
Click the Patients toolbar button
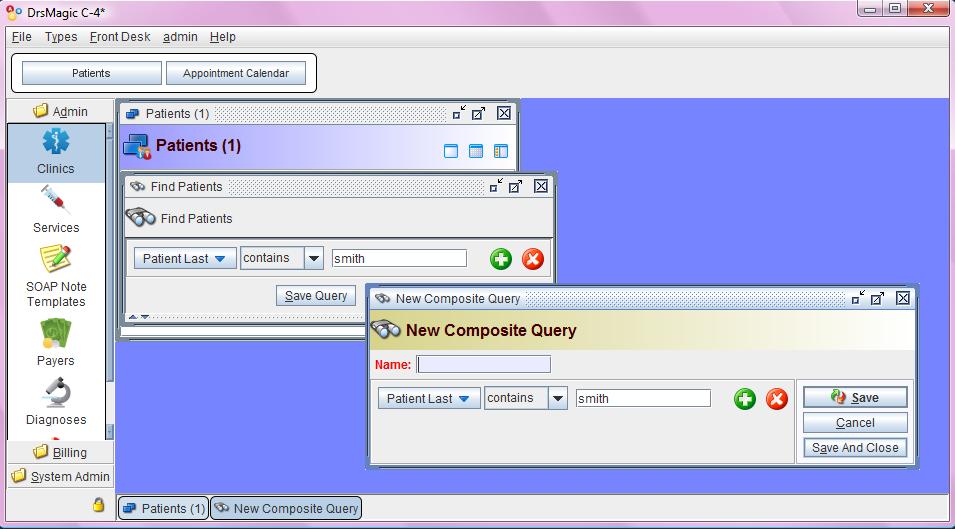point(91,73)
